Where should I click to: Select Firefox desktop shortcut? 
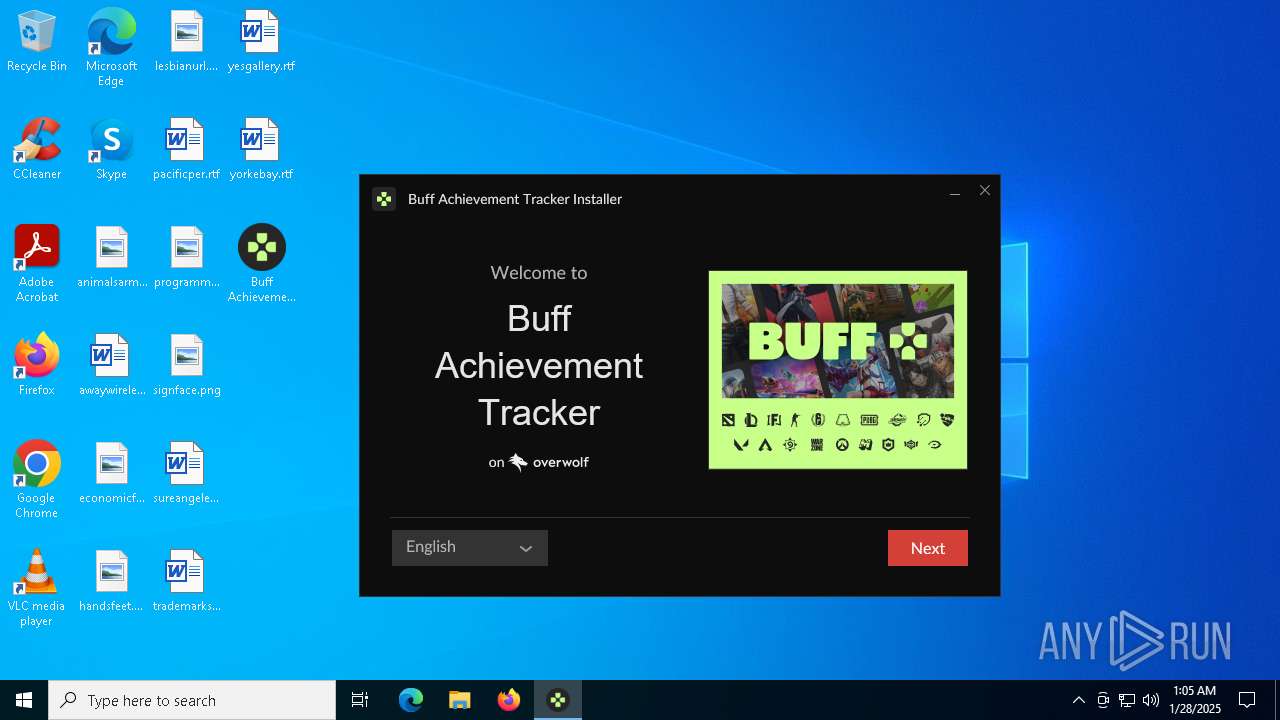click(37, 366)
